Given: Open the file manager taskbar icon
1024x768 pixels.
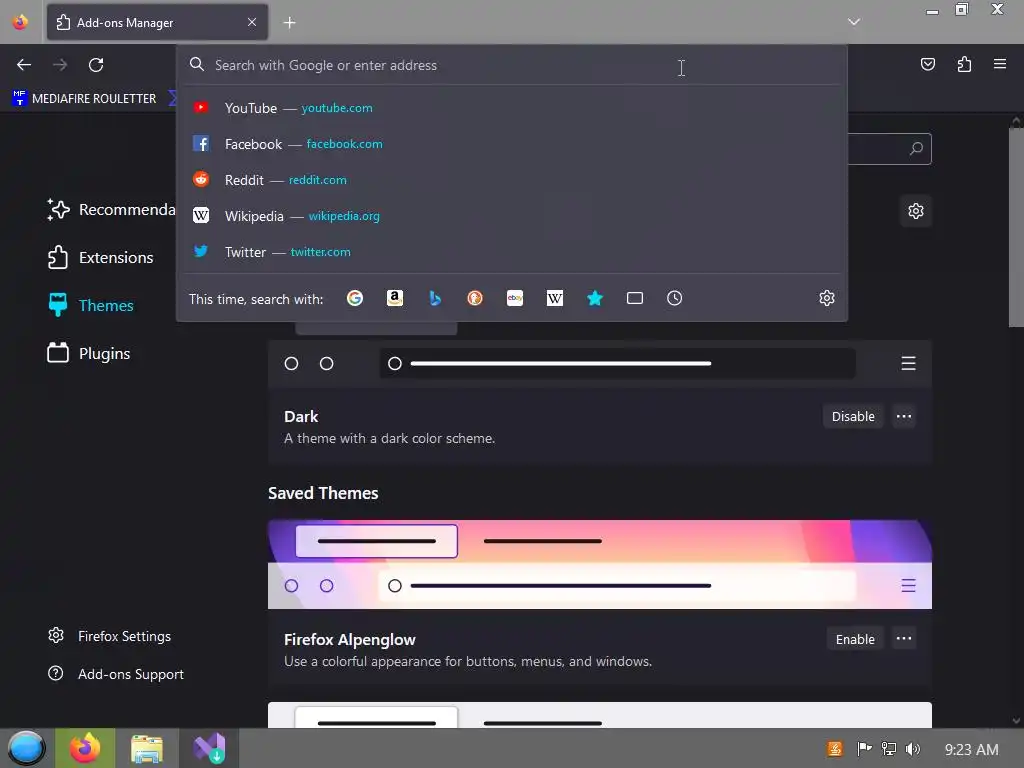Looking at the screenshot, I should pyautogui.click(x=147, y=748).
